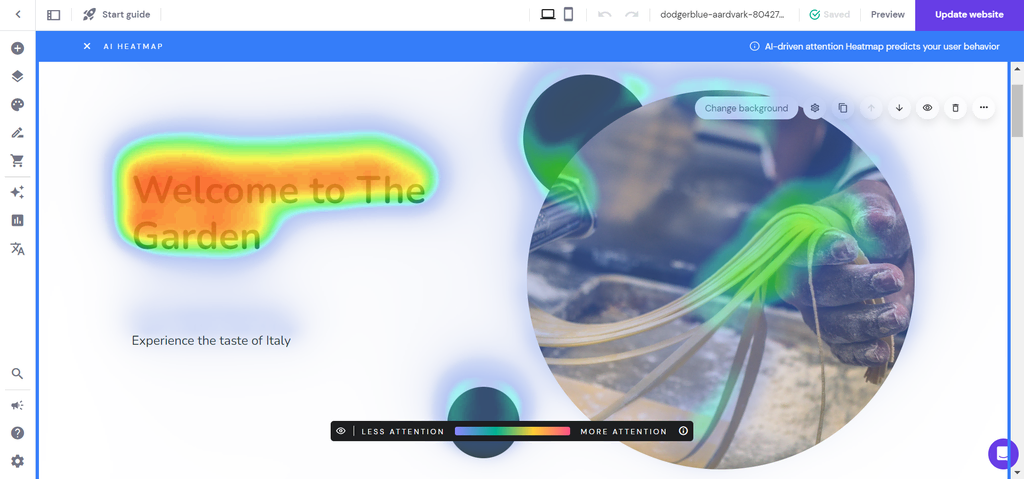Open the translate languages icon
Image resolution: width=1024 pixels, height=479 pixels.
[18, 248]
